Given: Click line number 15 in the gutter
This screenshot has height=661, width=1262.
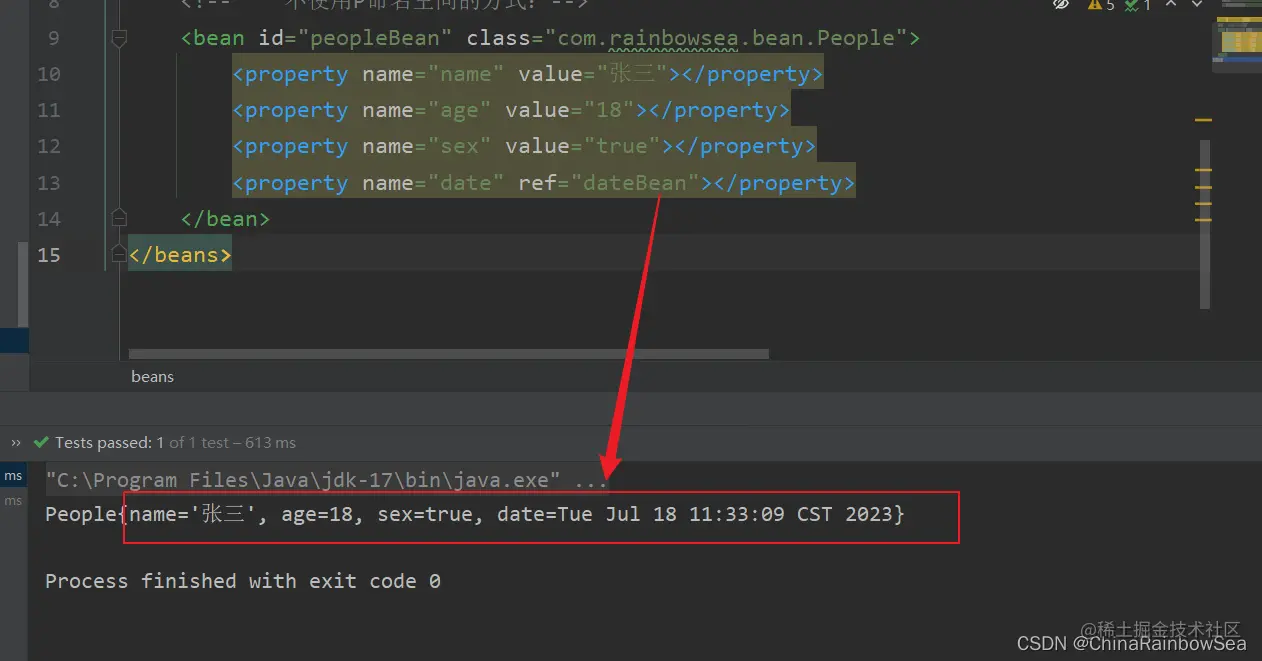Looking at the screenshot, I should 48,255.
